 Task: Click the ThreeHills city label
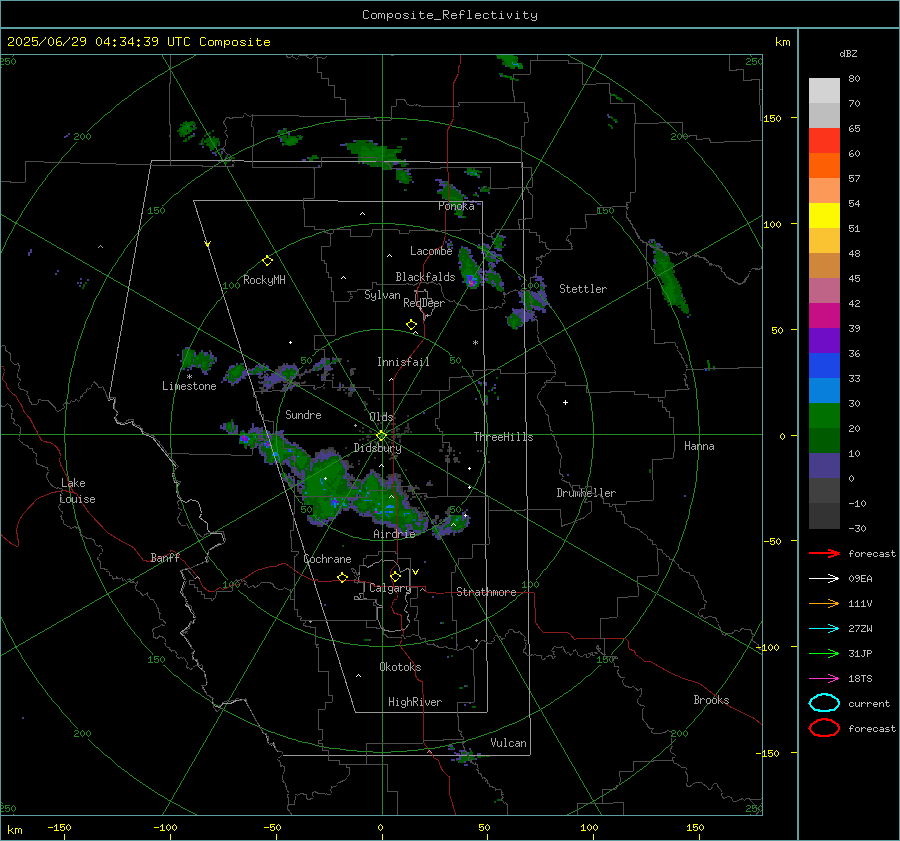point(503,437)
